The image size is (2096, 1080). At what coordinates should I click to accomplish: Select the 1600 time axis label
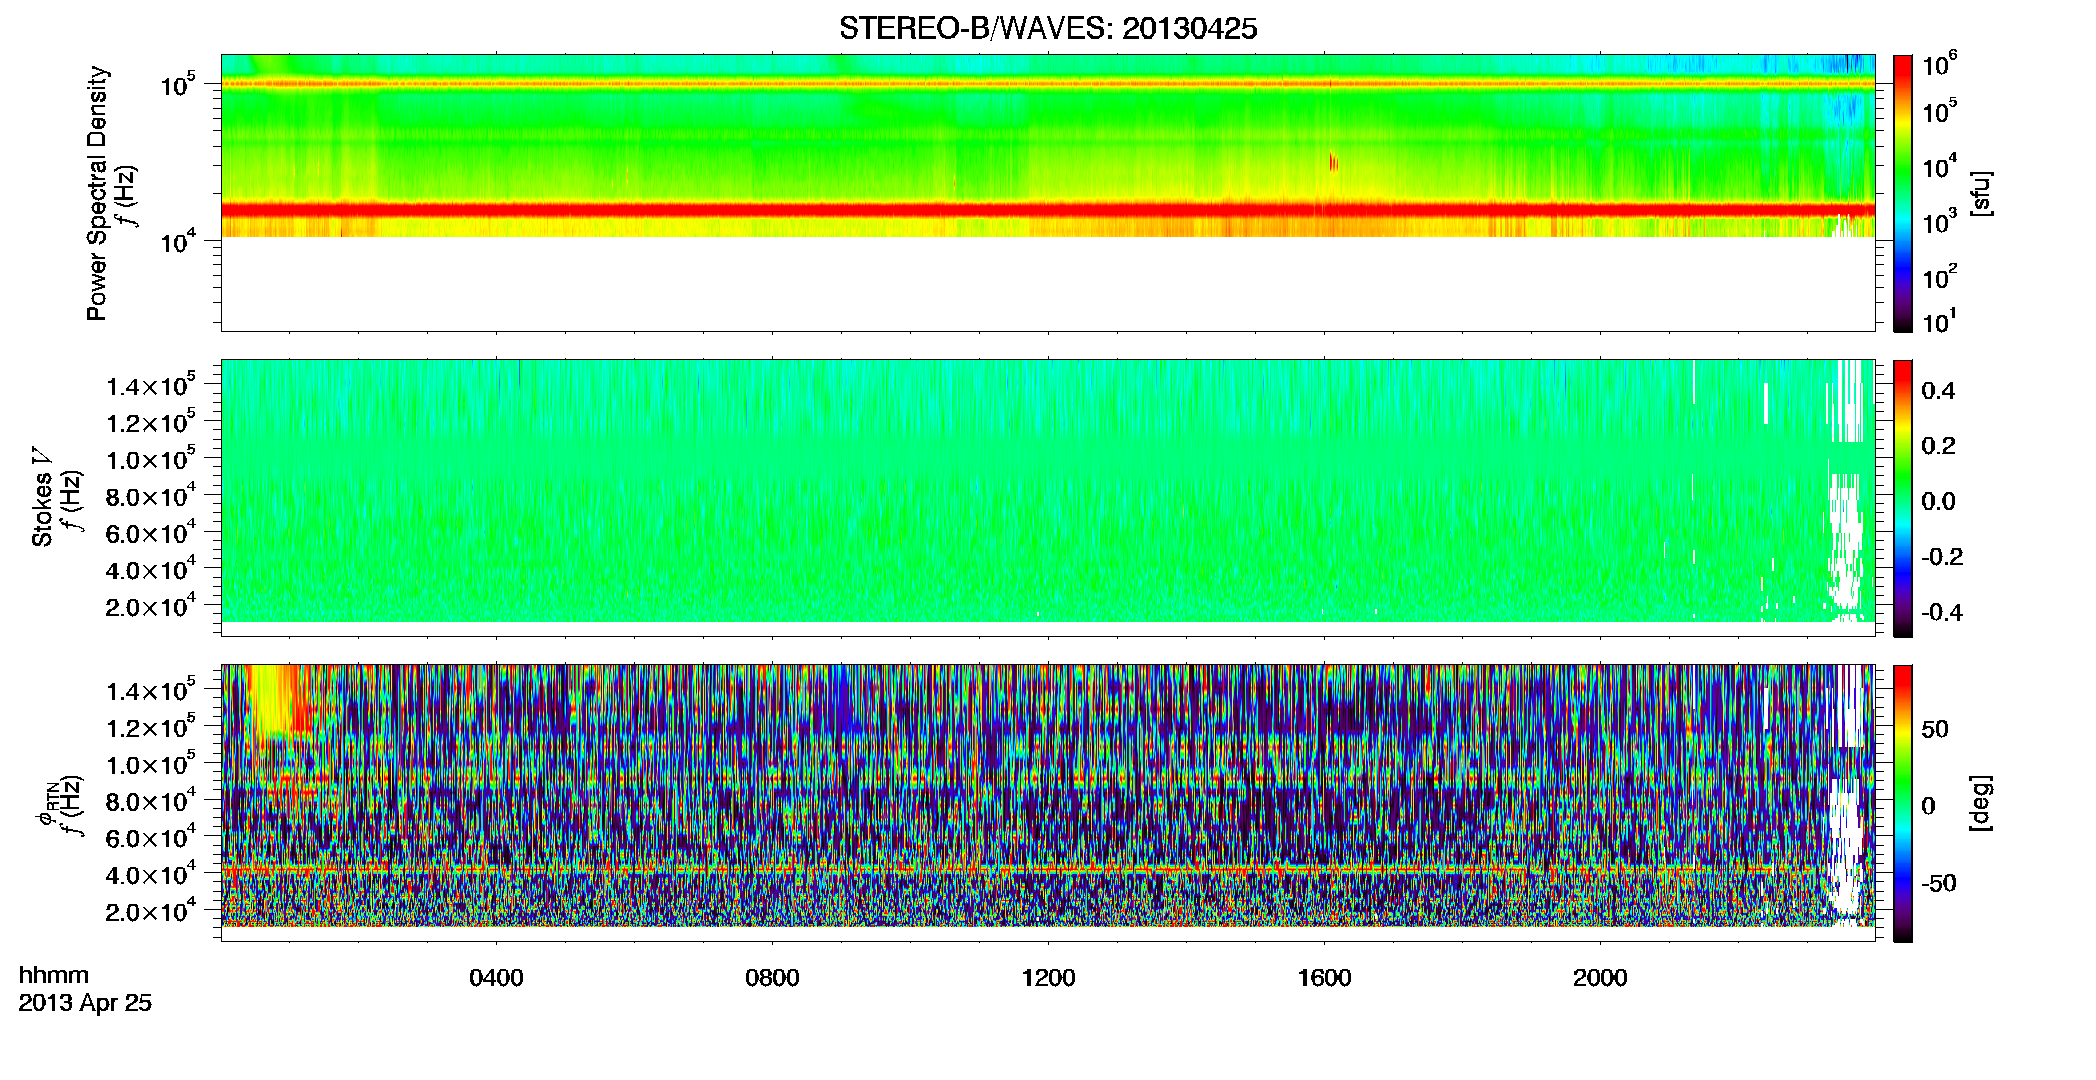click(1324, 978)
